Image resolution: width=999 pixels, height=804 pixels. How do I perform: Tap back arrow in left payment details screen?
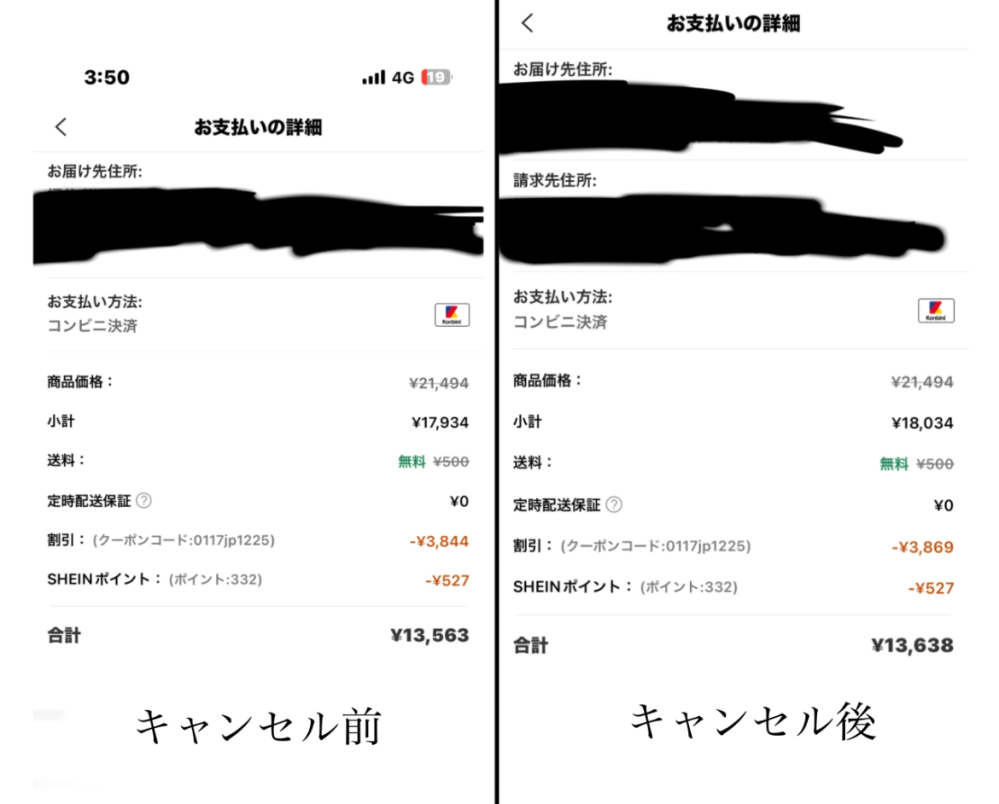coord(61,127)
